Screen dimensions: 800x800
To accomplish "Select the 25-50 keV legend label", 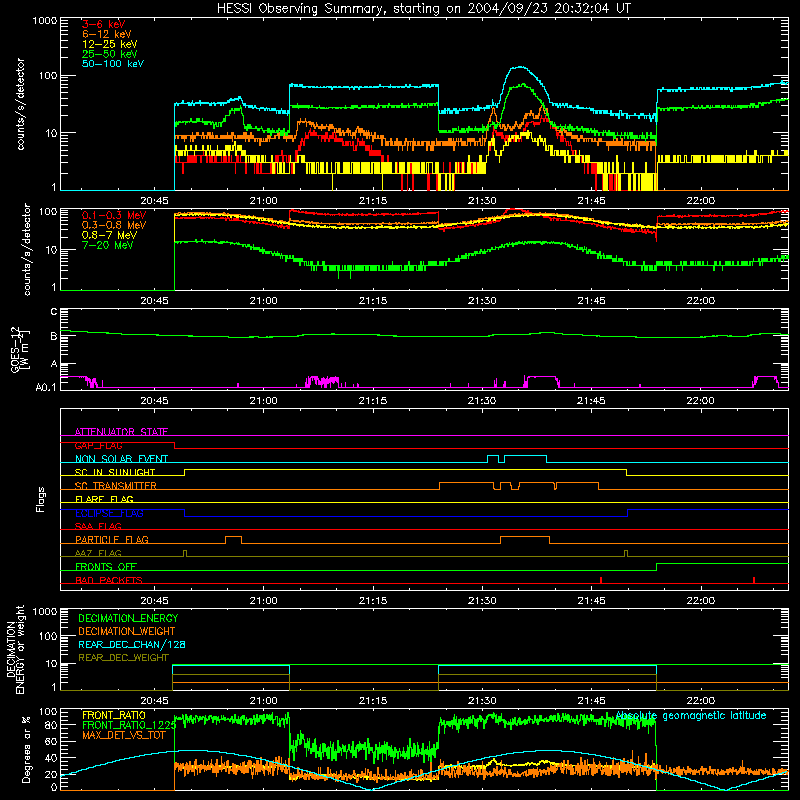I will [x=110, y=54].
